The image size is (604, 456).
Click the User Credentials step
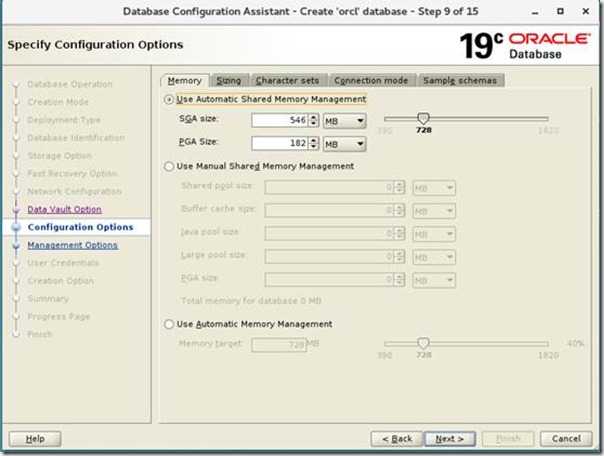(63, 263)
